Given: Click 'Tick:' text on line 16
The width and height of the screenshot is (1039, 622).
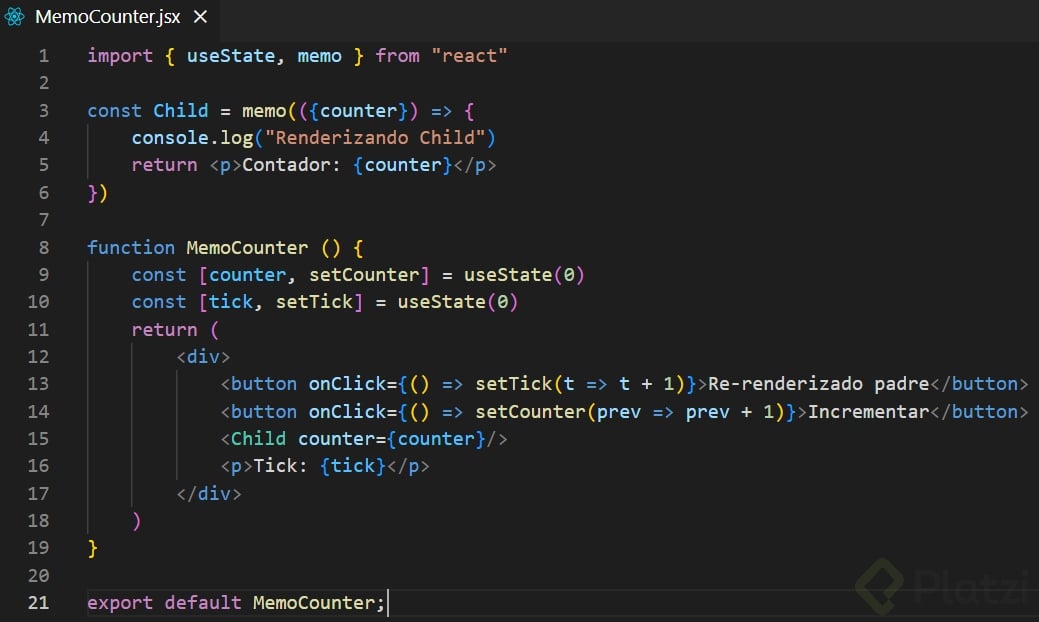Looking at the screenshot, I should pyautogui.click(x=281, y=466).
